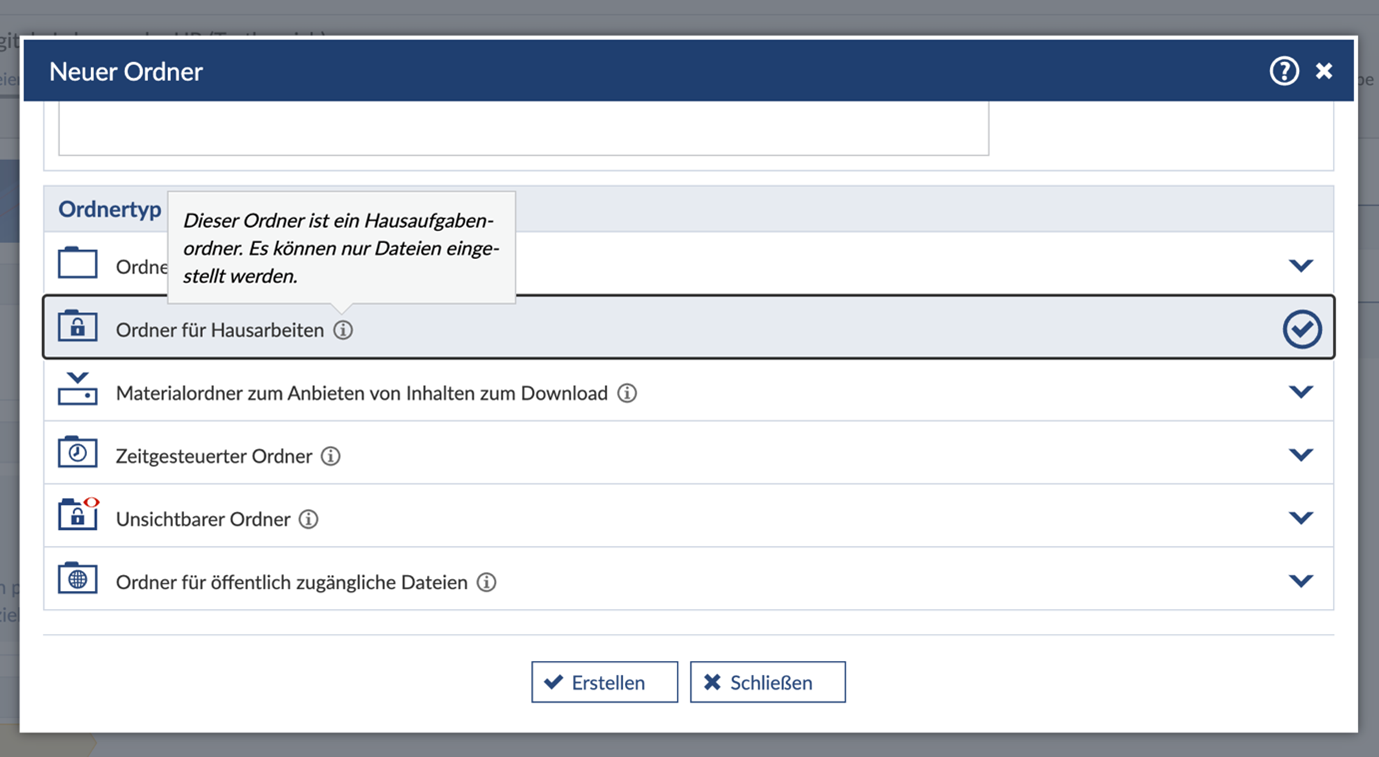This screenshot has width=1379, height=757.
Task: Click the Materialordner download tray icon
Action: [x=77, y=389]
